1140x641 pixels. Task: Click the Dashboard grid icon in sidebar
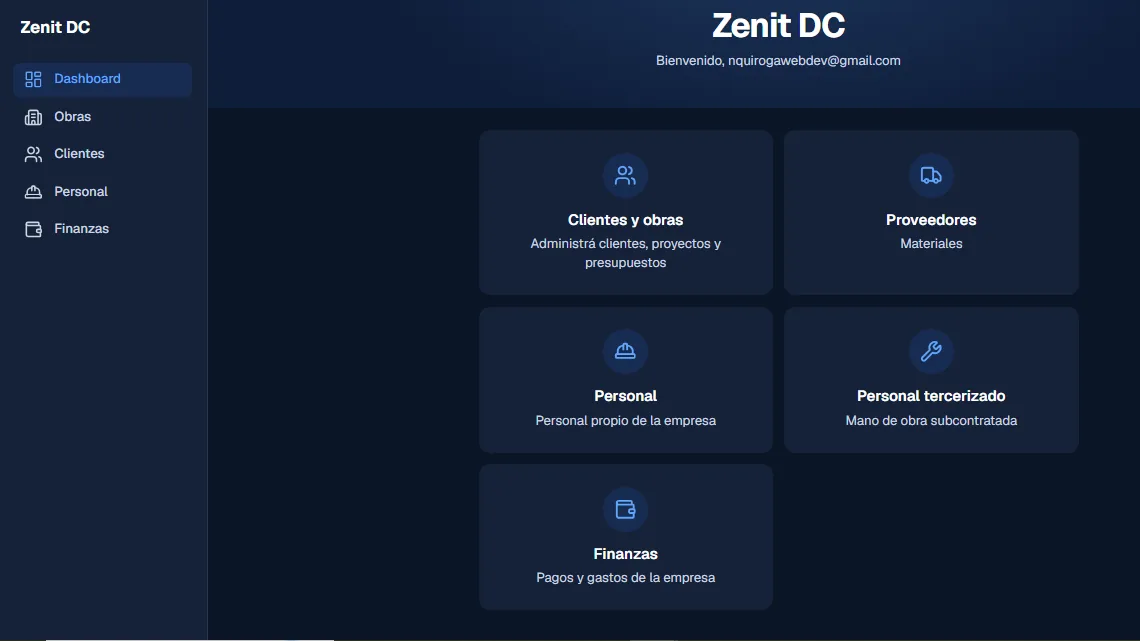tap(33, 79)
